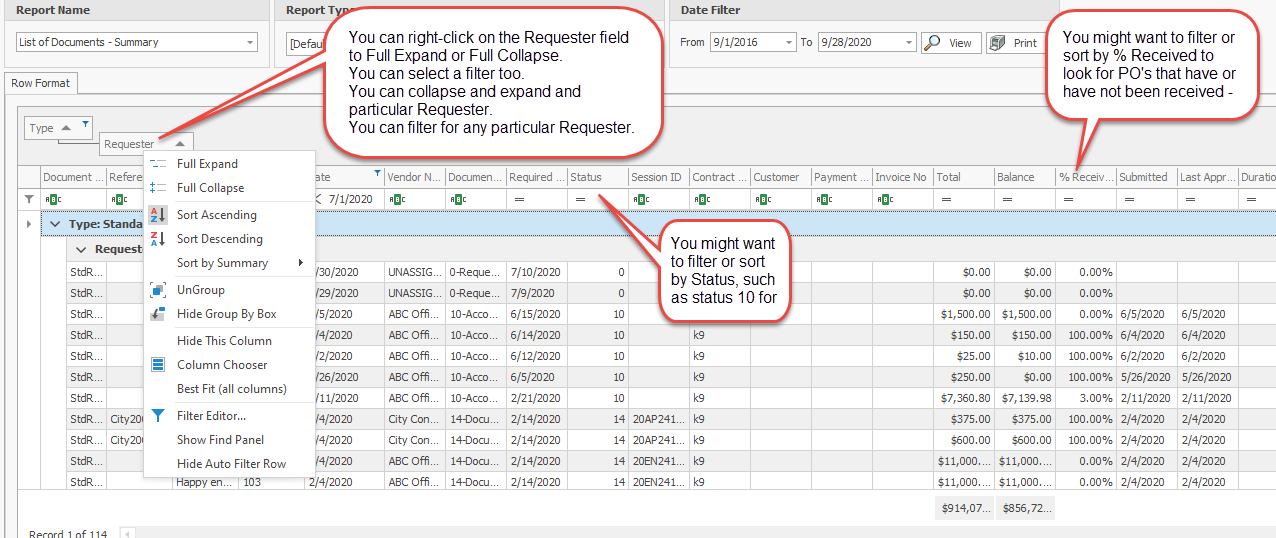
Task: Click Hide Group By Box menu entry
Action: coord(226,314)
